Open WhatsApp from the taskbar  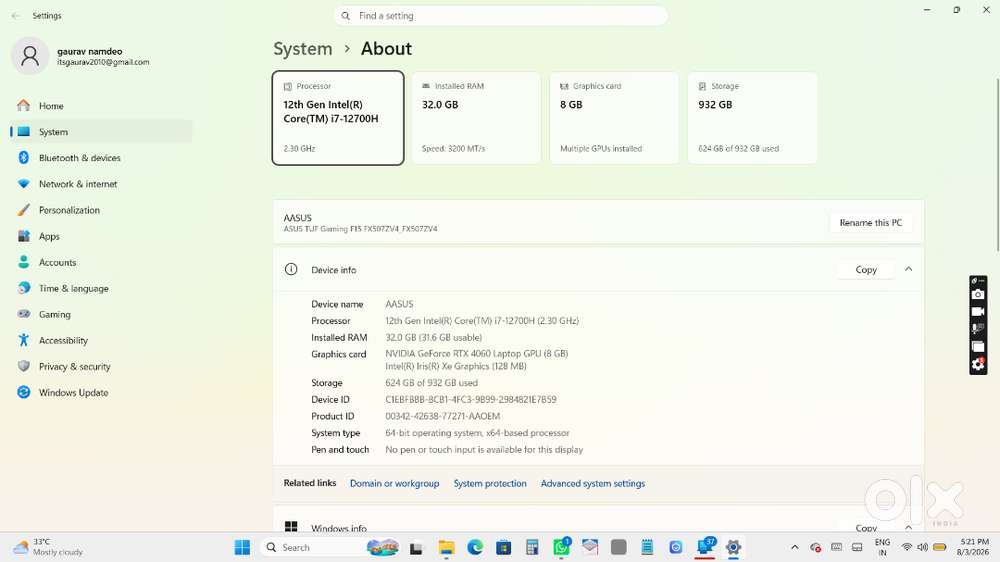(x=561, y=547)
